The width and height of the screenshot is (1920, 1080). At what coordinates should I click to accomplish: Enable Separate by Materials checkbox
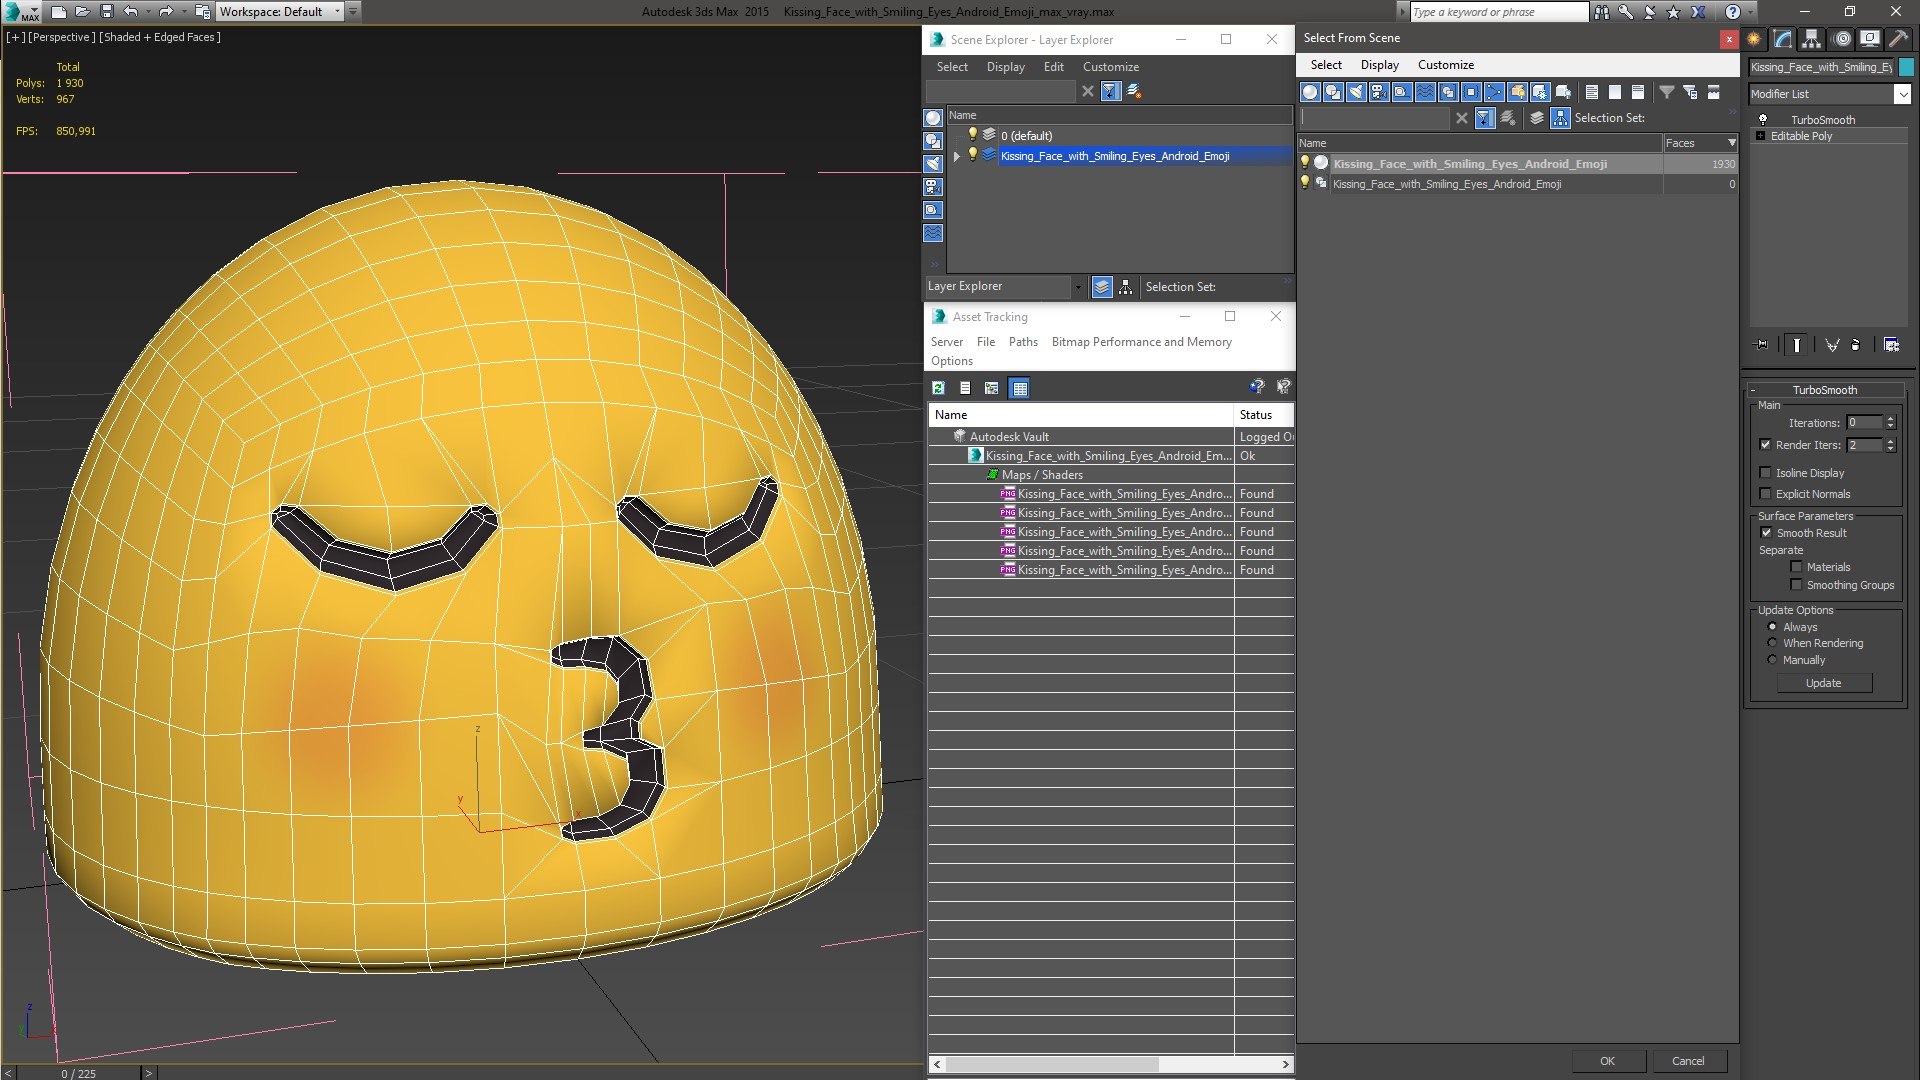[x=1796, y=567]
